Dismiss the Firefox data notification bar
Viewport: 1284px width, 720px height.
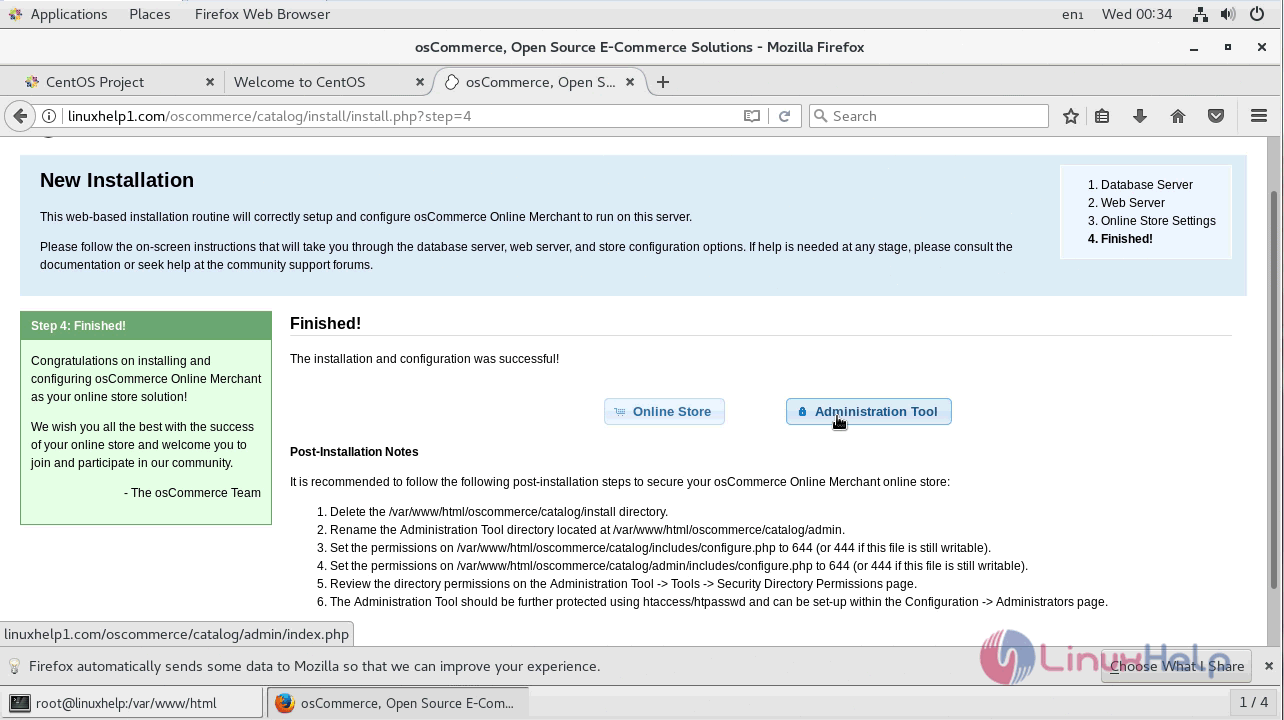tap(1268, 666)
